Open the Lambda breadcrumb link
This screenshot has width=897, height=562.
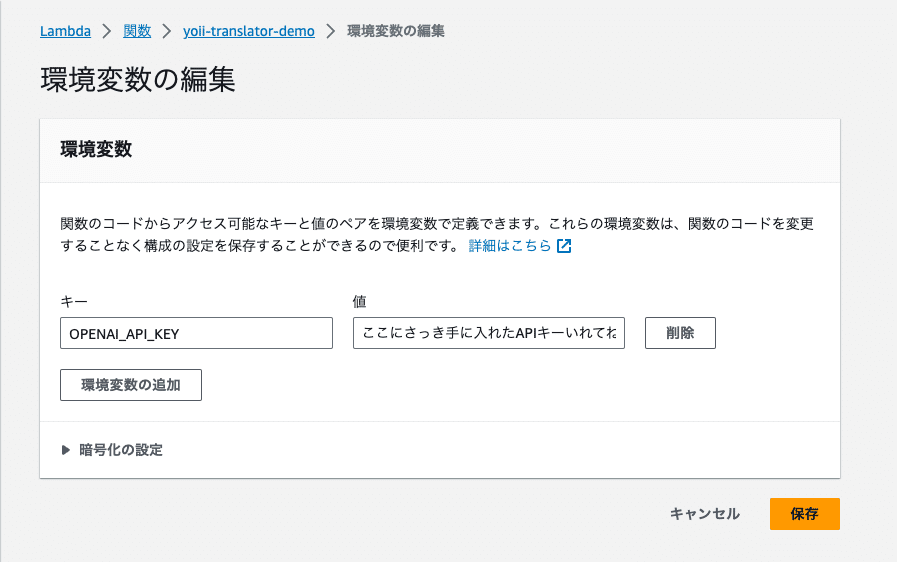coord(65,31)
